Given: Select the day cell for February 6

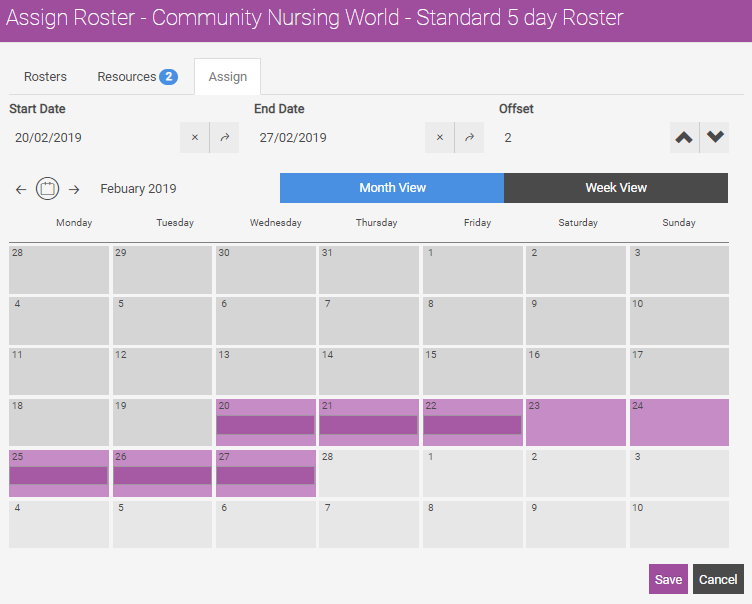Looking at the screenshot, I should 265,320.
